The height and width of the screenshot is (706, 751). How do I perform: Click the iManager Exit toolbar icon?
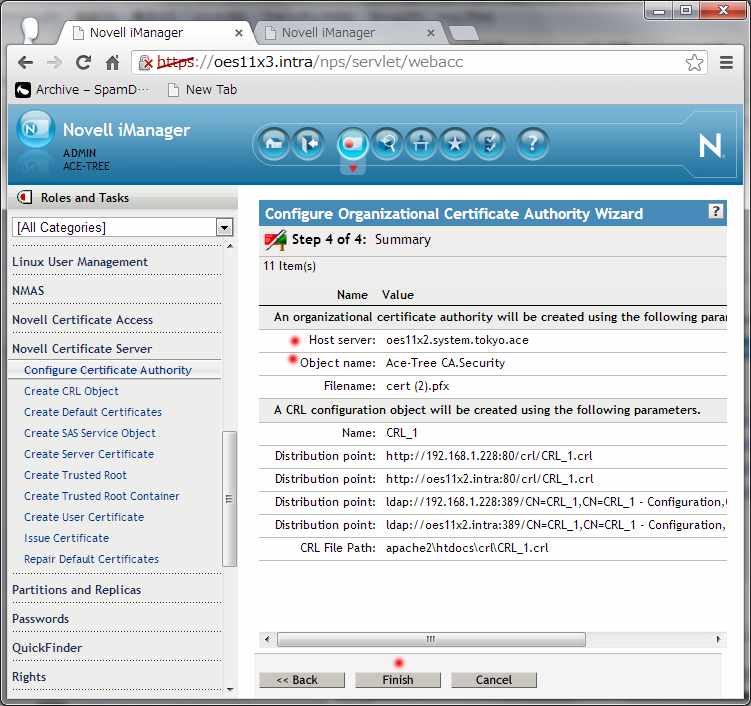(x=307, y=143)
